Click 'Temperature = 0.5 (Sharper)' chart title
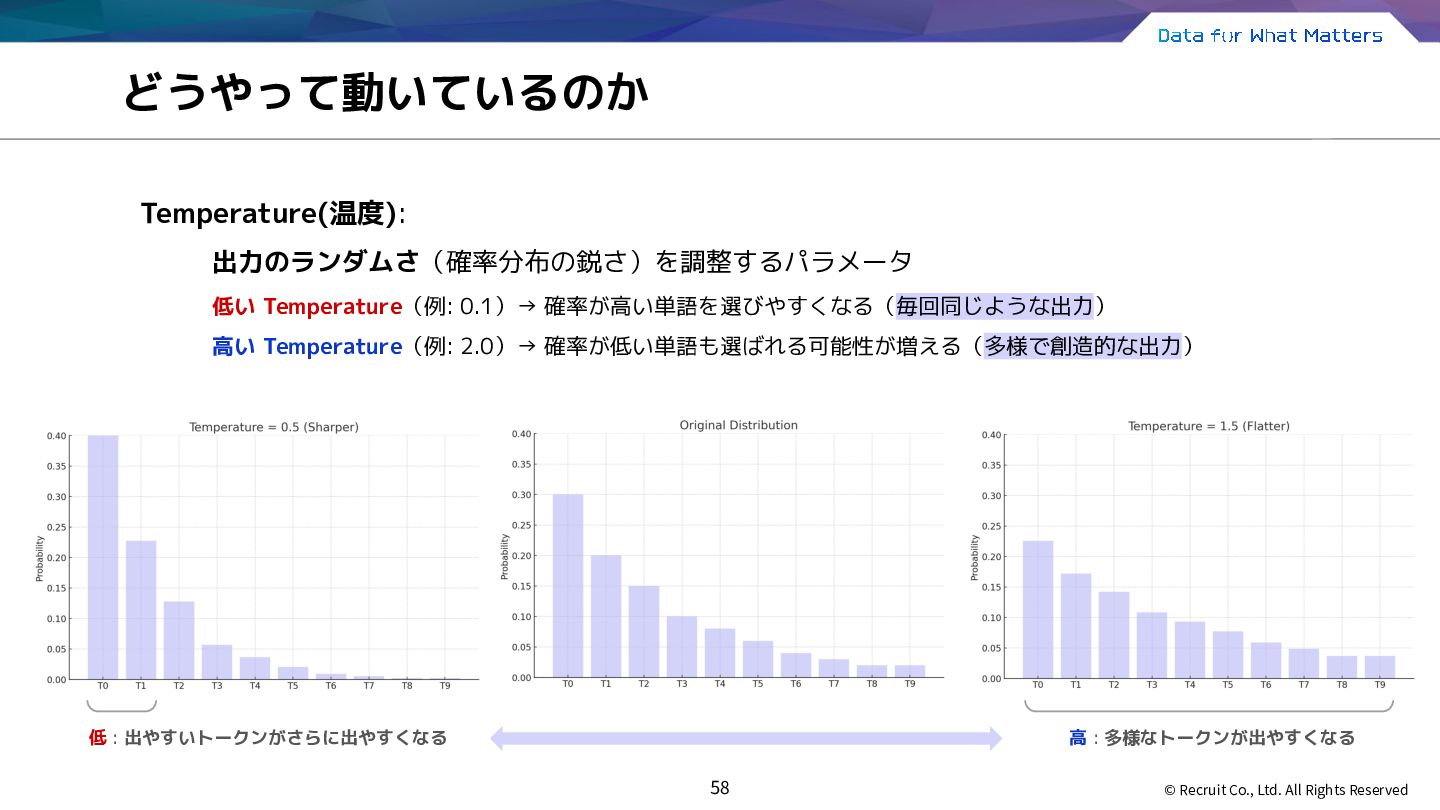 pyautogui.click(x=274, y=427)
